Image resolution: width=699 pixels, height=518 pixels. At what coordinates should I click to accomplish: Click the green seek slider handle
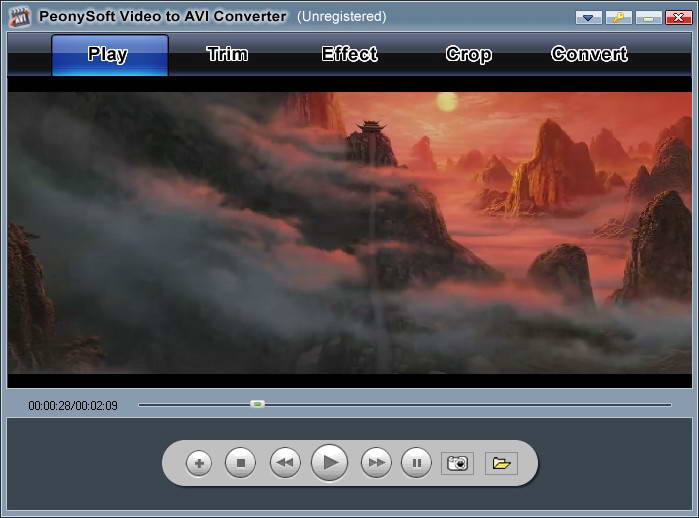click(x=257, y=404)
